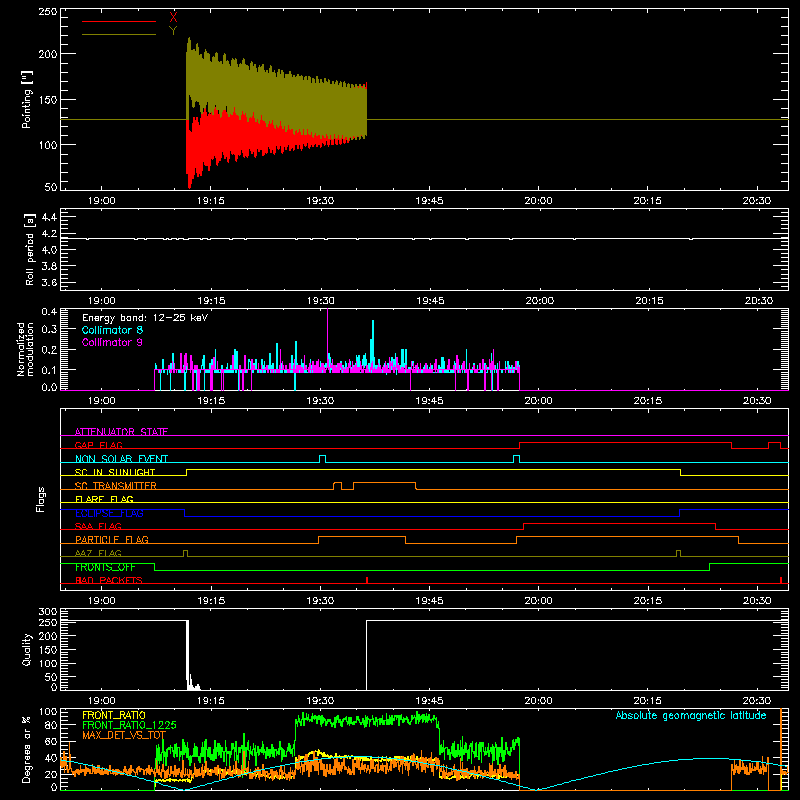Select the red 'X' legend label
Screen dimensions: 800x800
point(173,18)
